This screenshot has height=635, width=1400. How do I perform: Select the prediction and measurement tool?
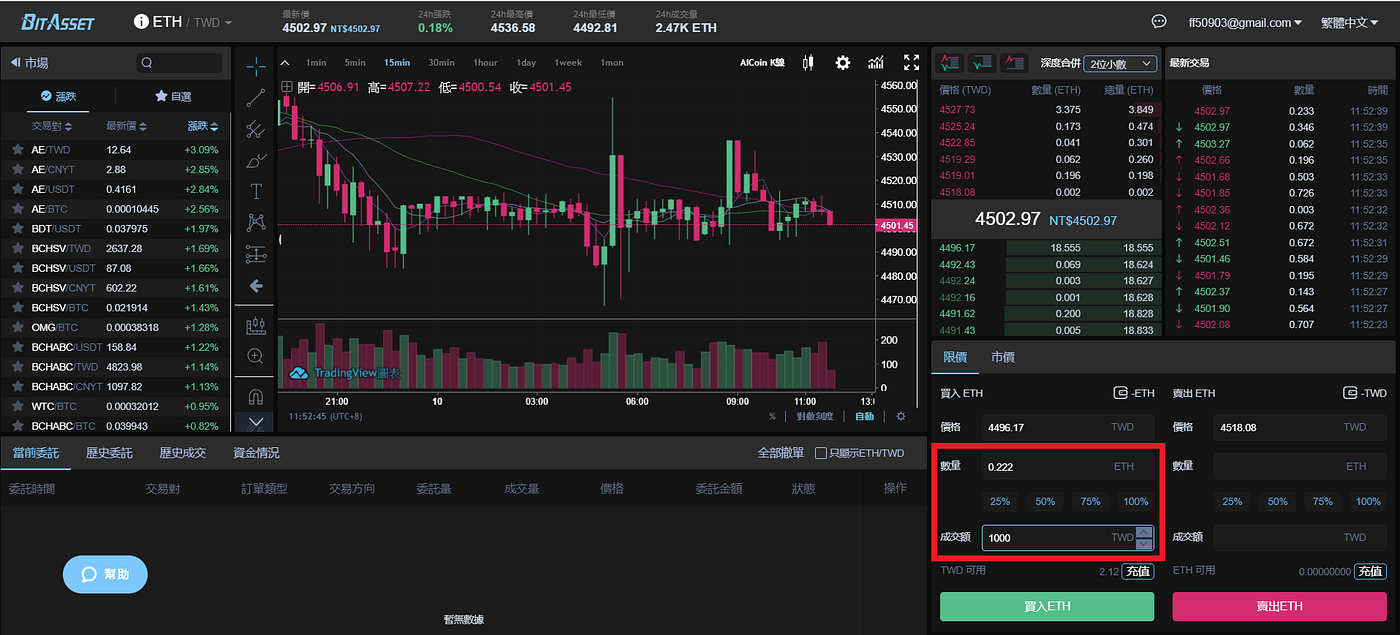coord(256,253)
